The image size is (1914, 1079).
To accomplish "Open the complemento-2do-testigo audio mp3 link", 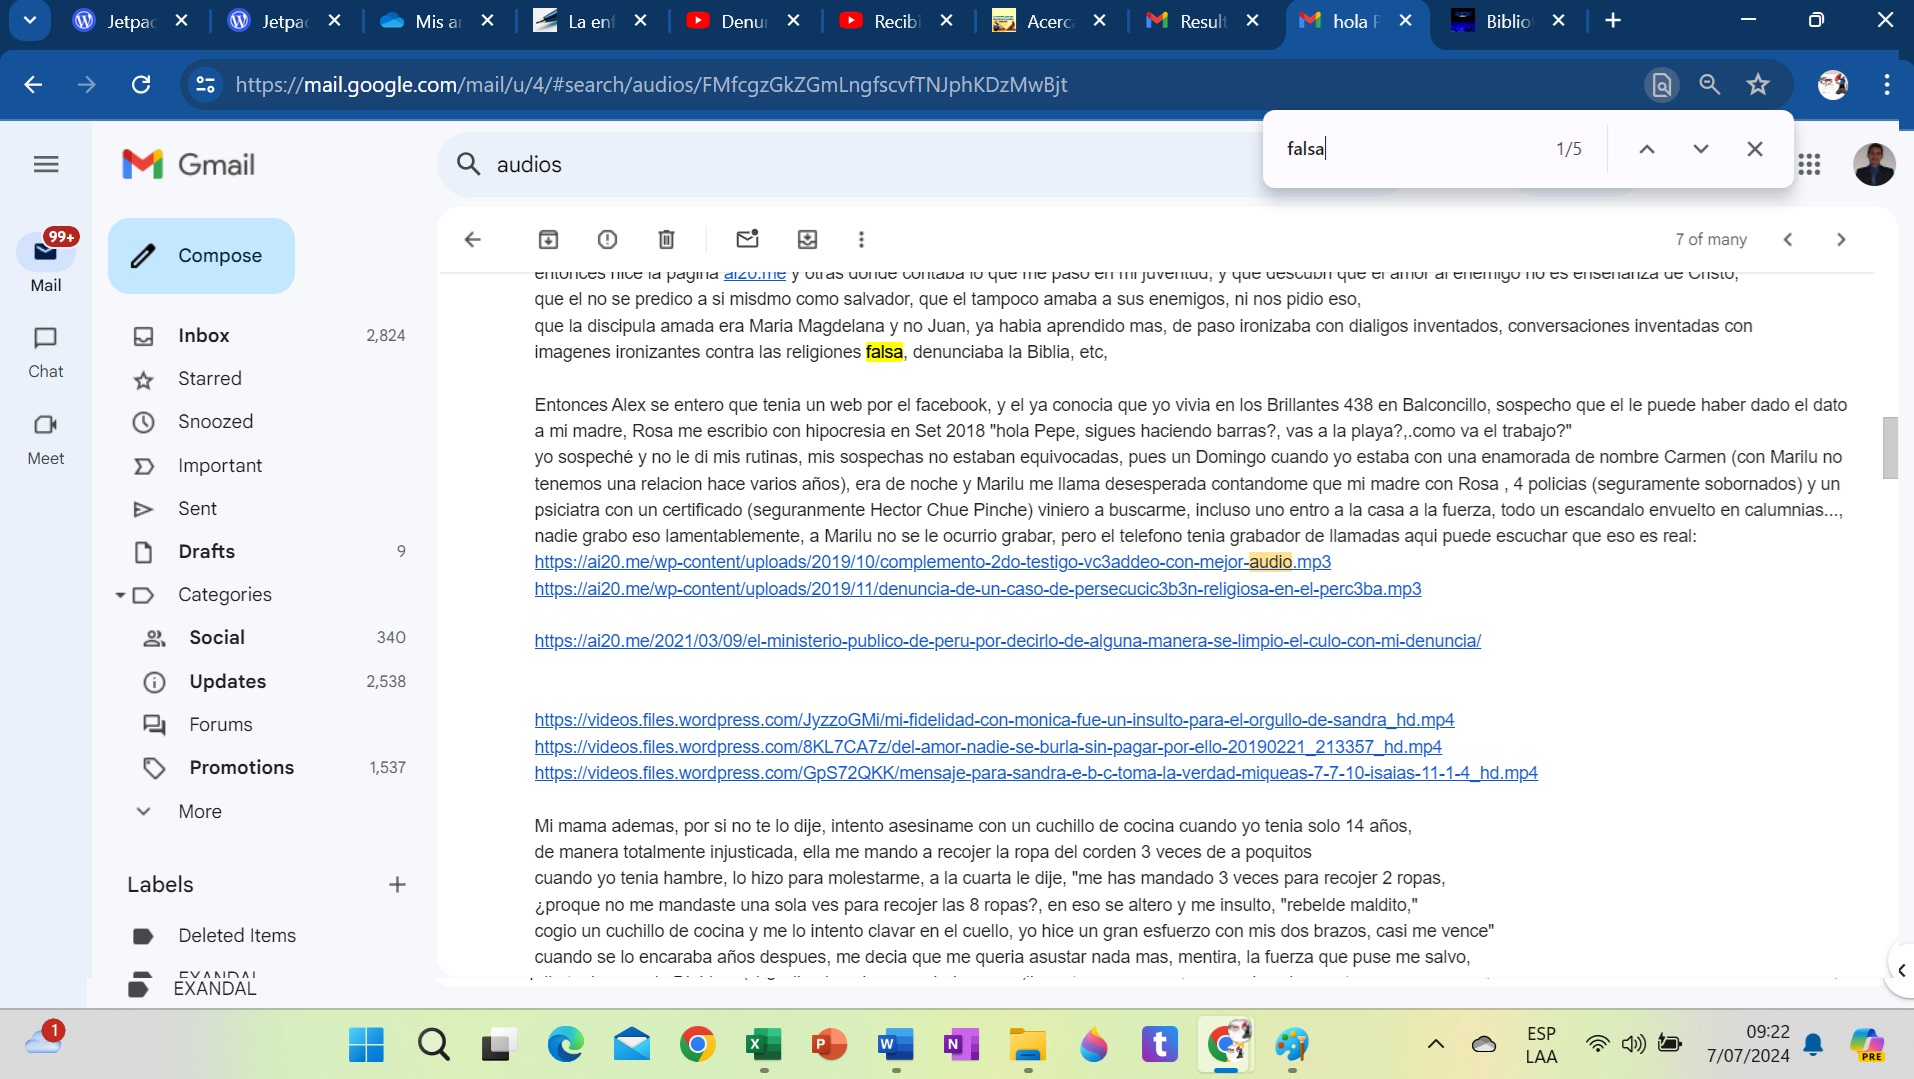I will (x=932, y=562).
